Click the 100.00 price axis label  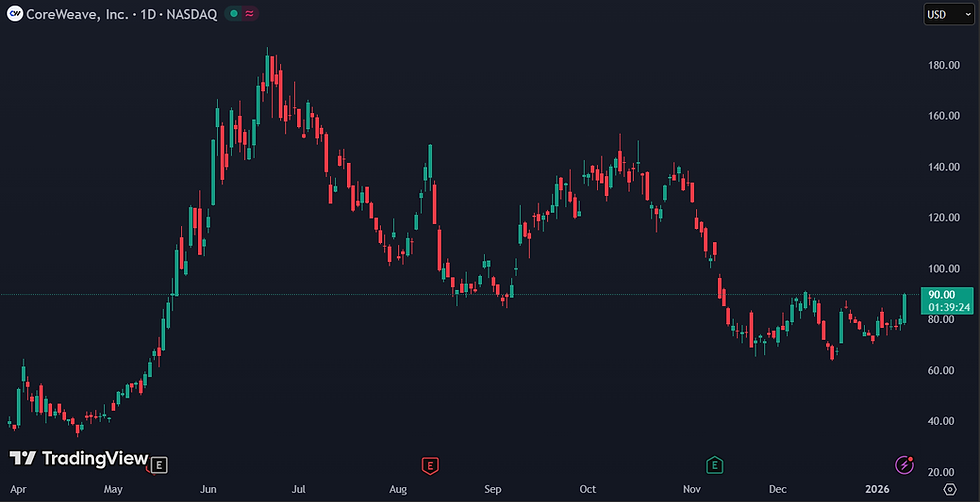coord(944,269)
